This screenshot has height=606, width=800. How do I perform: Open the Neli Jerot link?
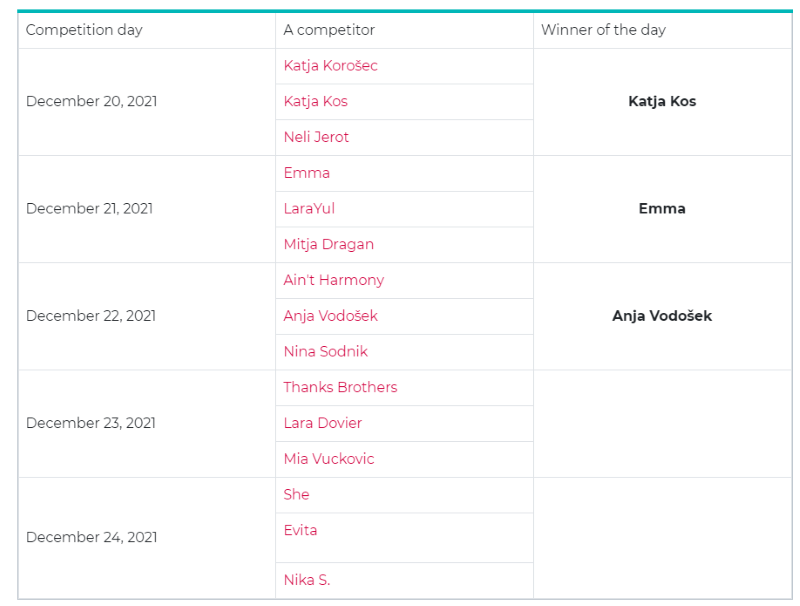(x=316, y=137)
